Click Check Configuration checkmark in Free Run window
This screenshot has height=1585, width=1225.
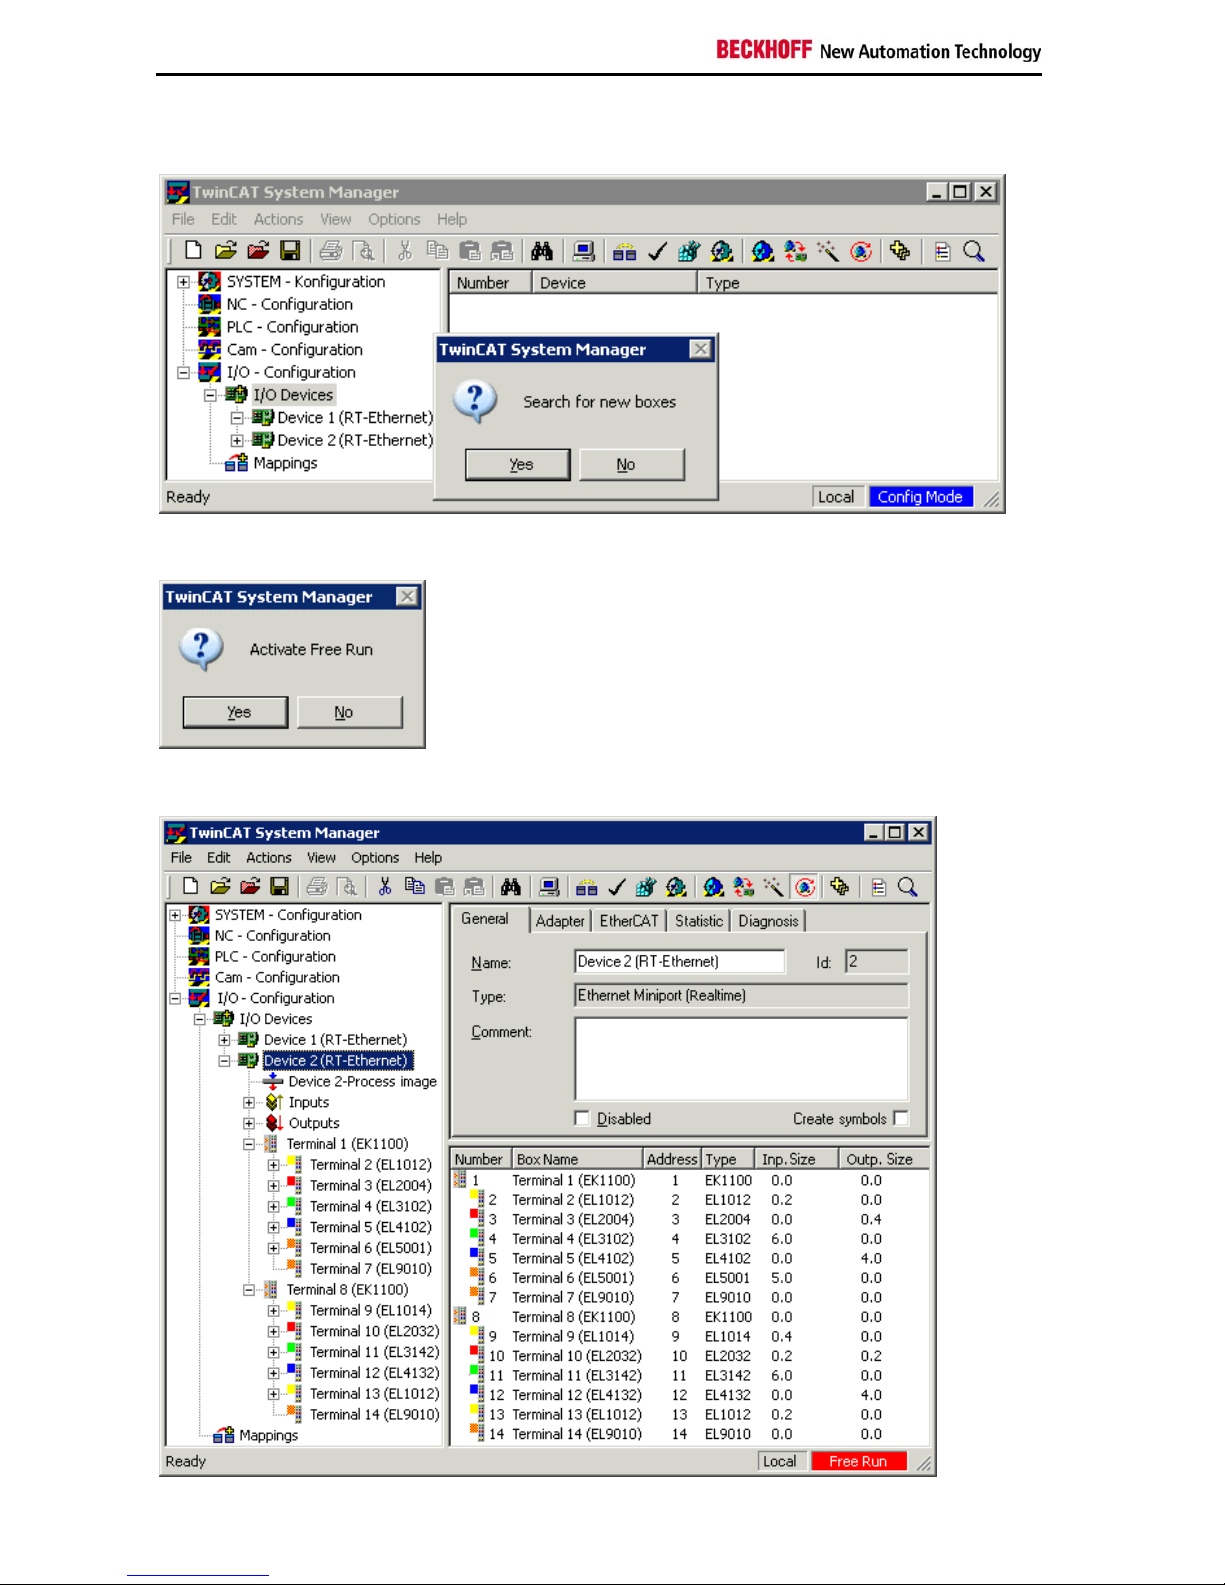[617, 887]
